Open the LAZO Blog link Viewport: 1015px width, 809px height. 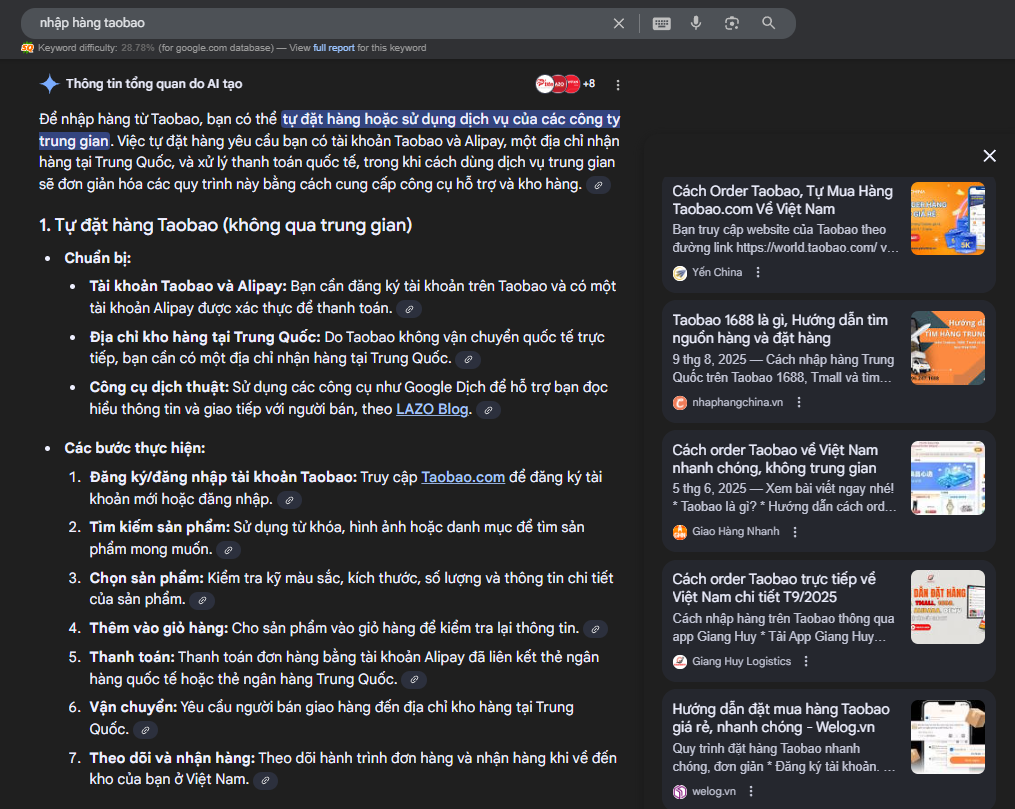pyautogui.click(x=432, y=408)
